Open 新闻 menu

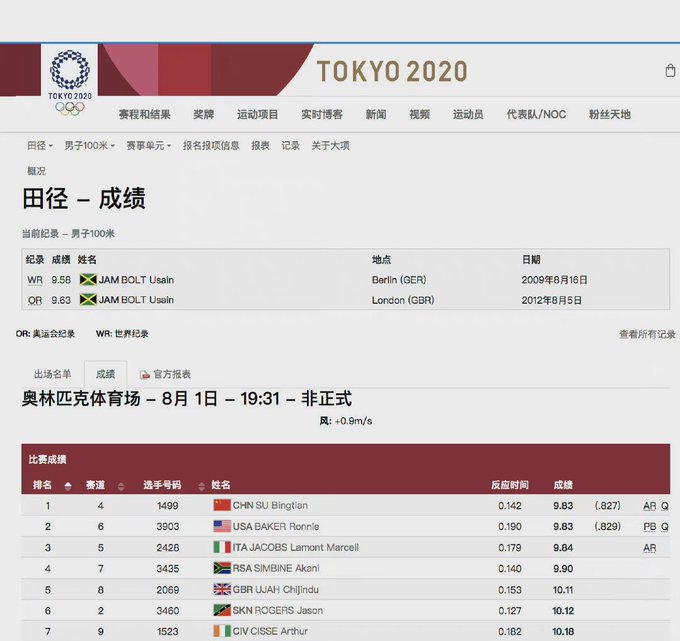(x=376, y=114)
